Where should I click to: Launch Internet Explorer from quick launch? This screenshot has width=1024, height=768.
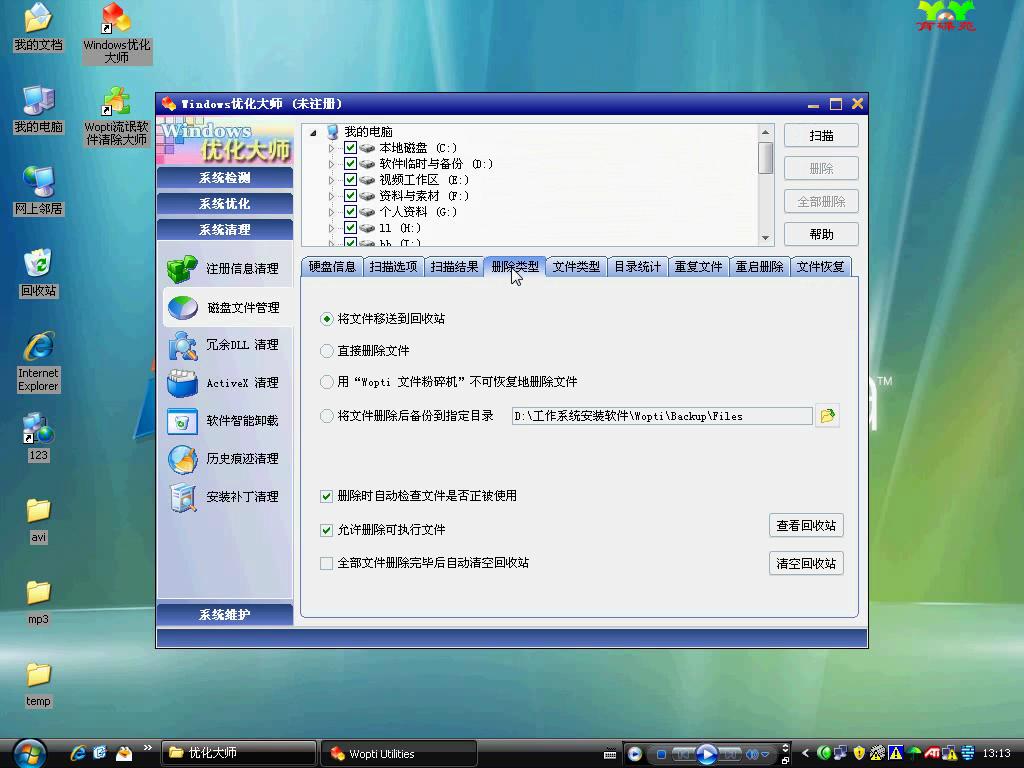pyautogui.click(x=78, y=753)
